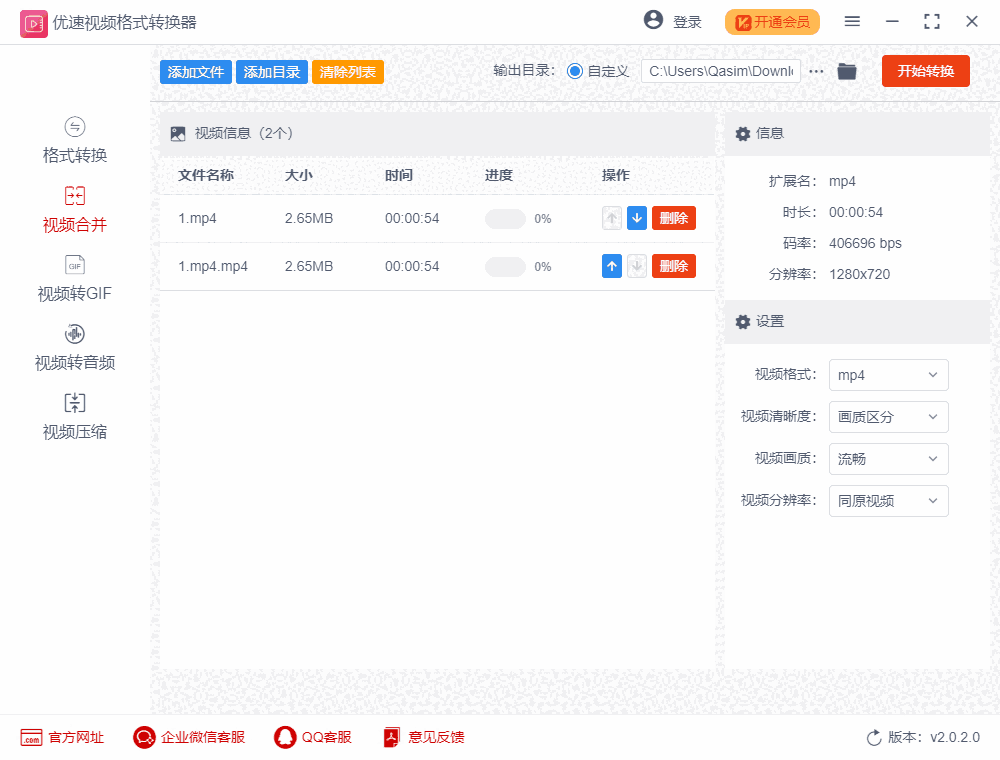This screenshot has width=1000, height=760.
Task: Delete the 1.mp4.mp4 entry
Action: pos(673,265)
